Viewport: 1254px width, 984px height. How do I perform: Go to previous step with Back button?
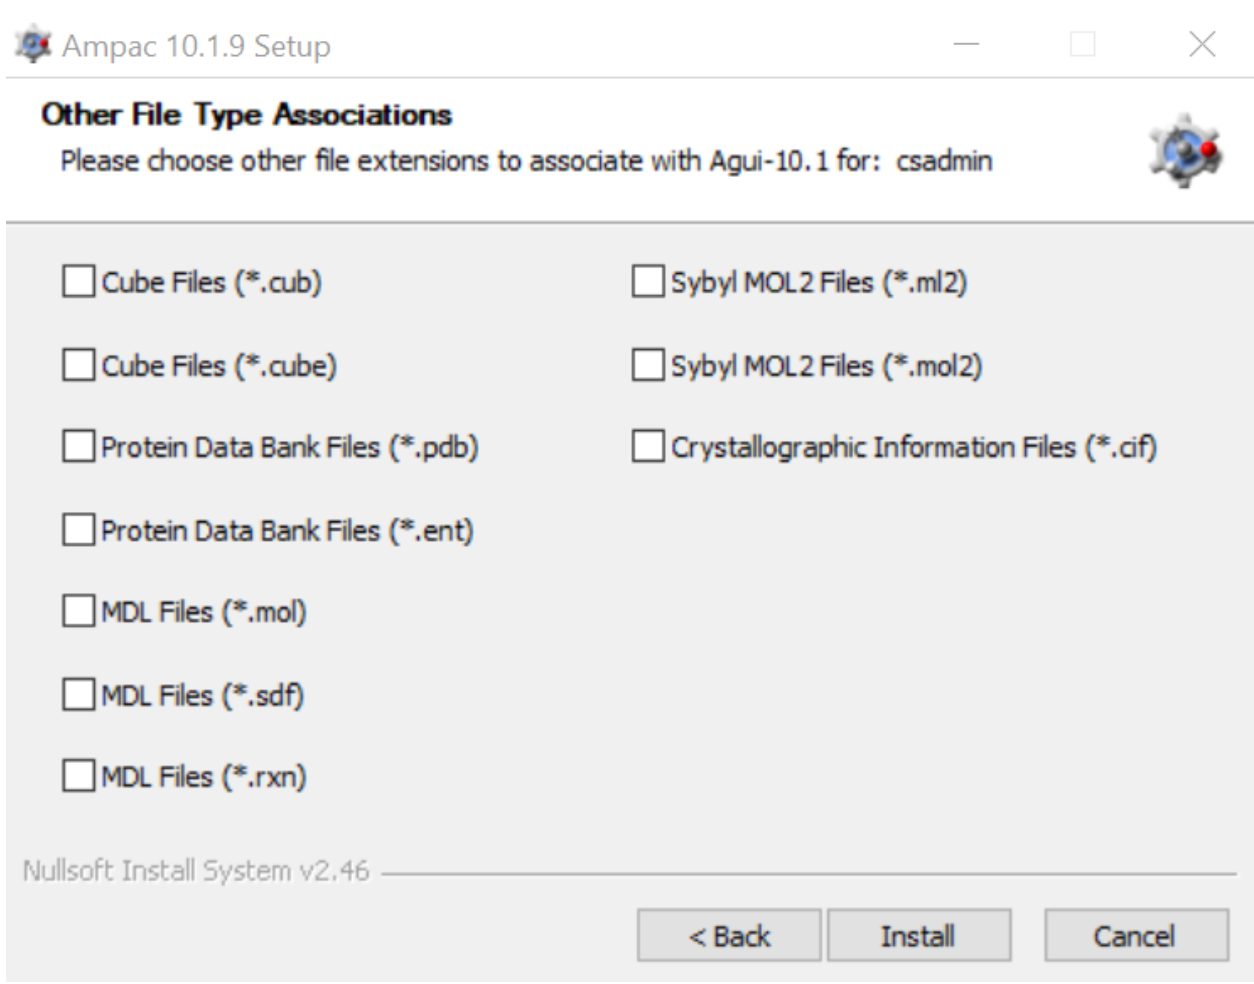coord(729,936)
